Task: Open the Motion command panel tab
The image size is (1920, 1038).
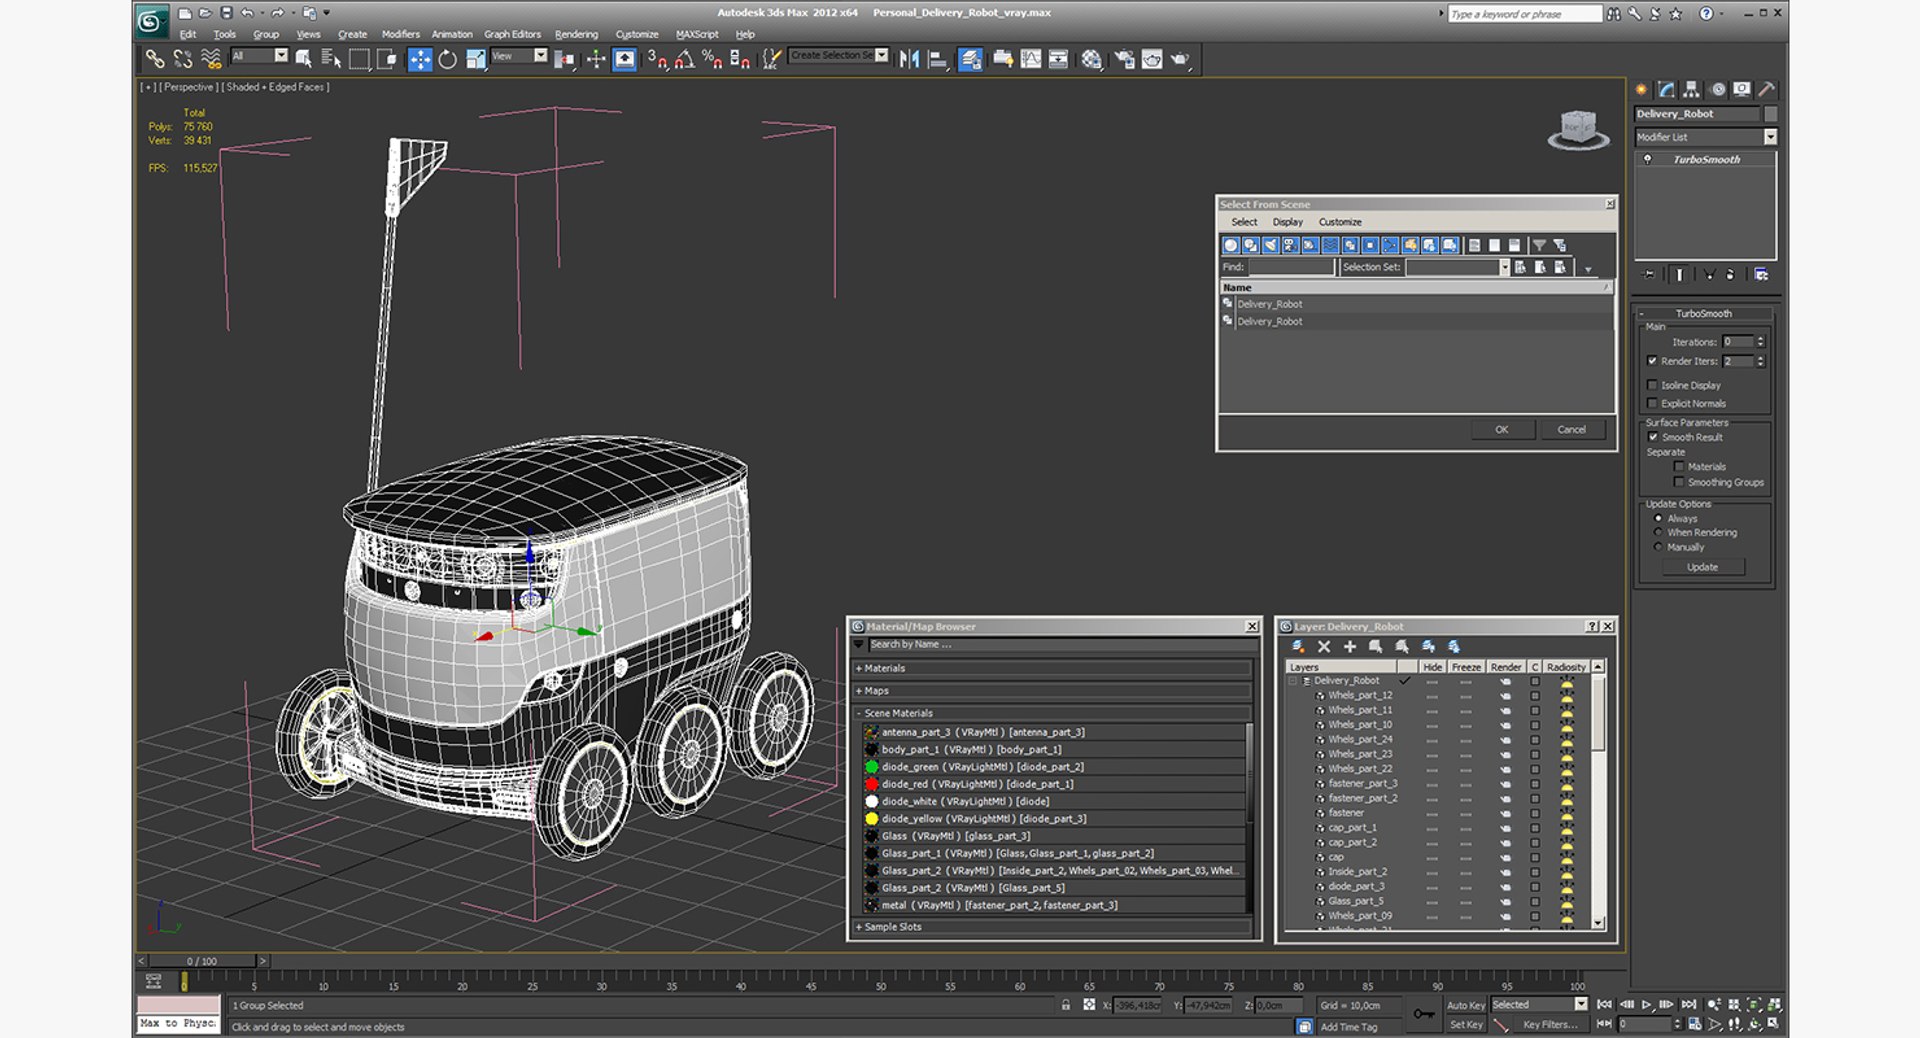Action: pyautogui.click(x=1718, y=89)
